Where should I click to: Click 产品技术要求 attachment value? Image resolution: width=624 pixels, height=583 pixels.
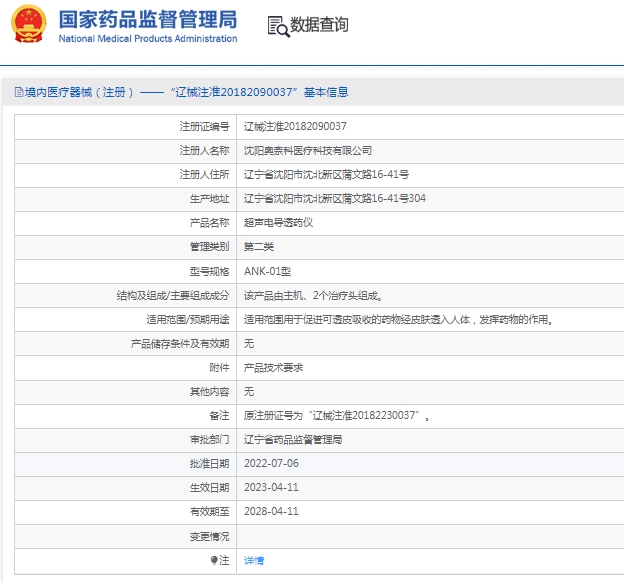pos(273,367)
